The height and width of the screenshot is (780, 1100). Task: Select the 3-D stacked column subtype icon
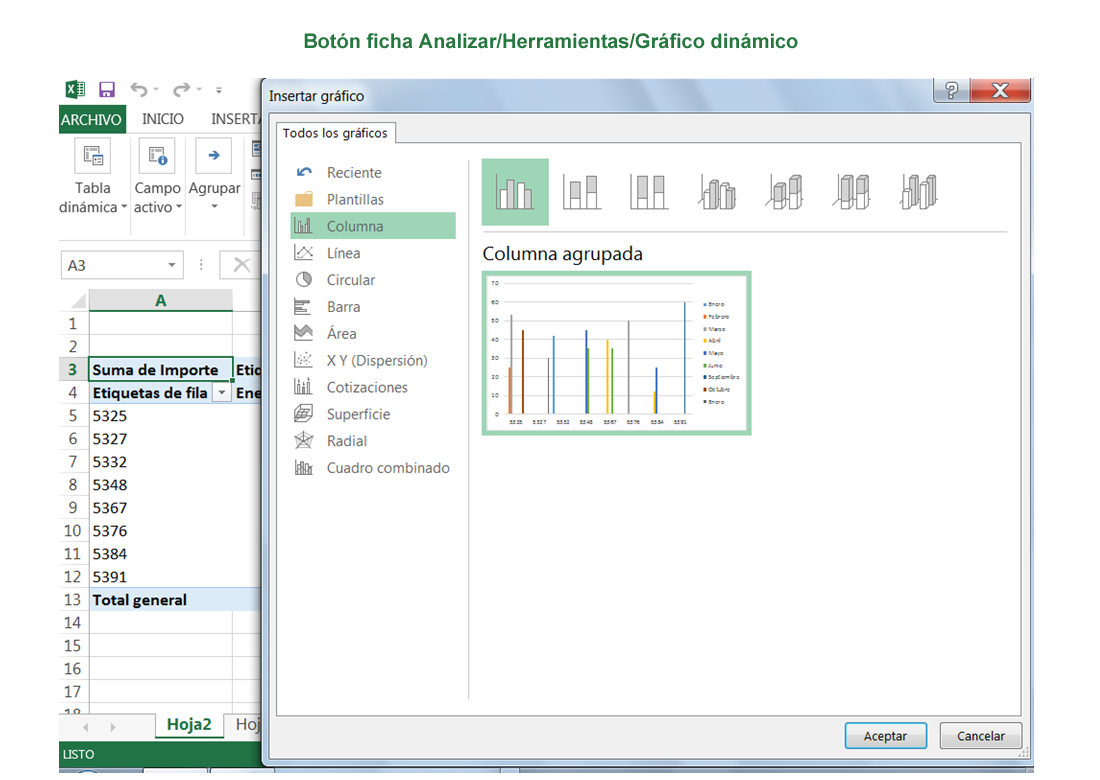click(x=784, y=192)
